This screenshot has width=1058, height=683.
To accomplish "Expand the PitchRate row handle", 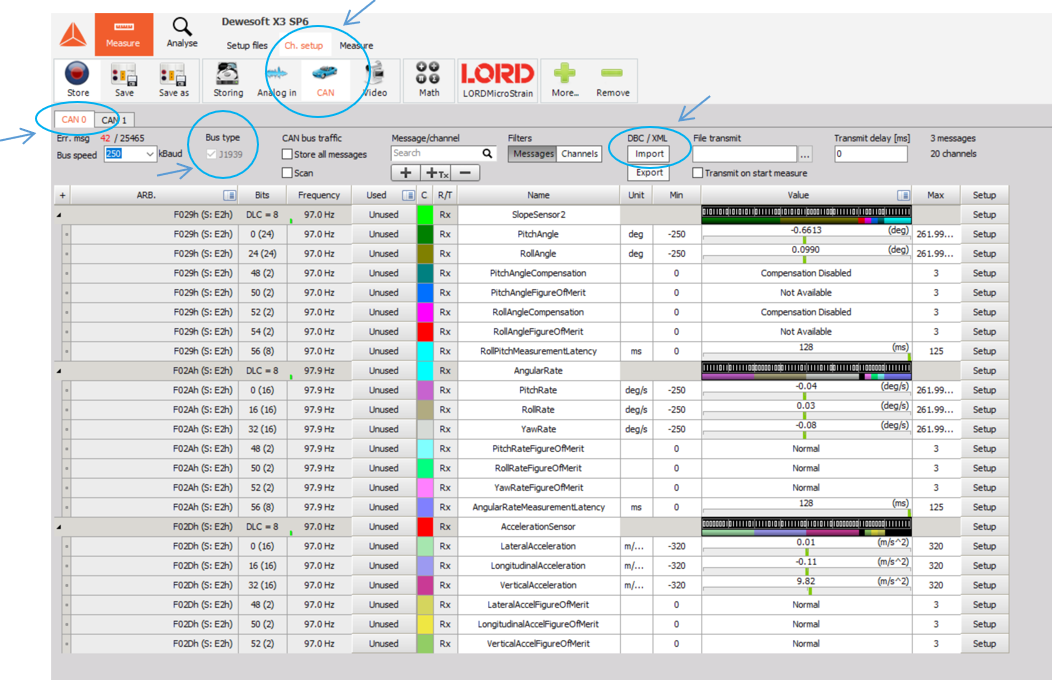I will coord(67,391).
